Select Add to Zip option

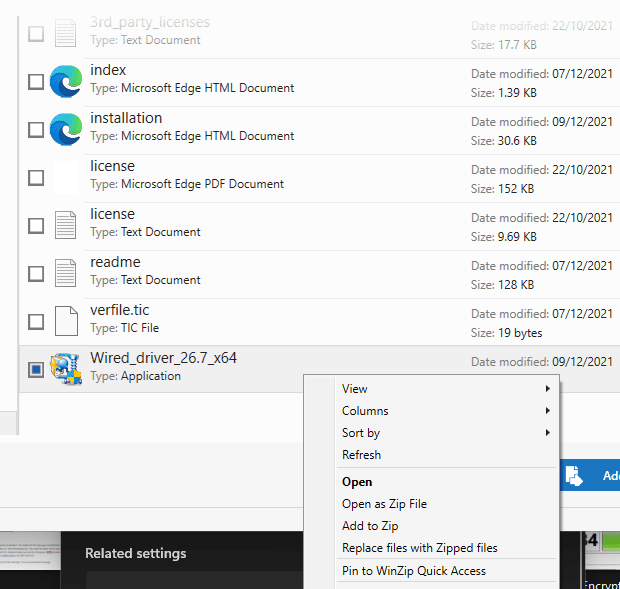tap(370, 526)
